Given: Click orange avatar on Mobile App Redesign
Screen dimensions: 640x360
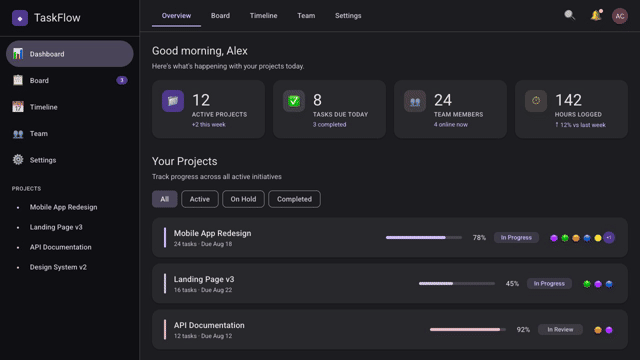Looking at the screenshot, I should coord(576,238).
